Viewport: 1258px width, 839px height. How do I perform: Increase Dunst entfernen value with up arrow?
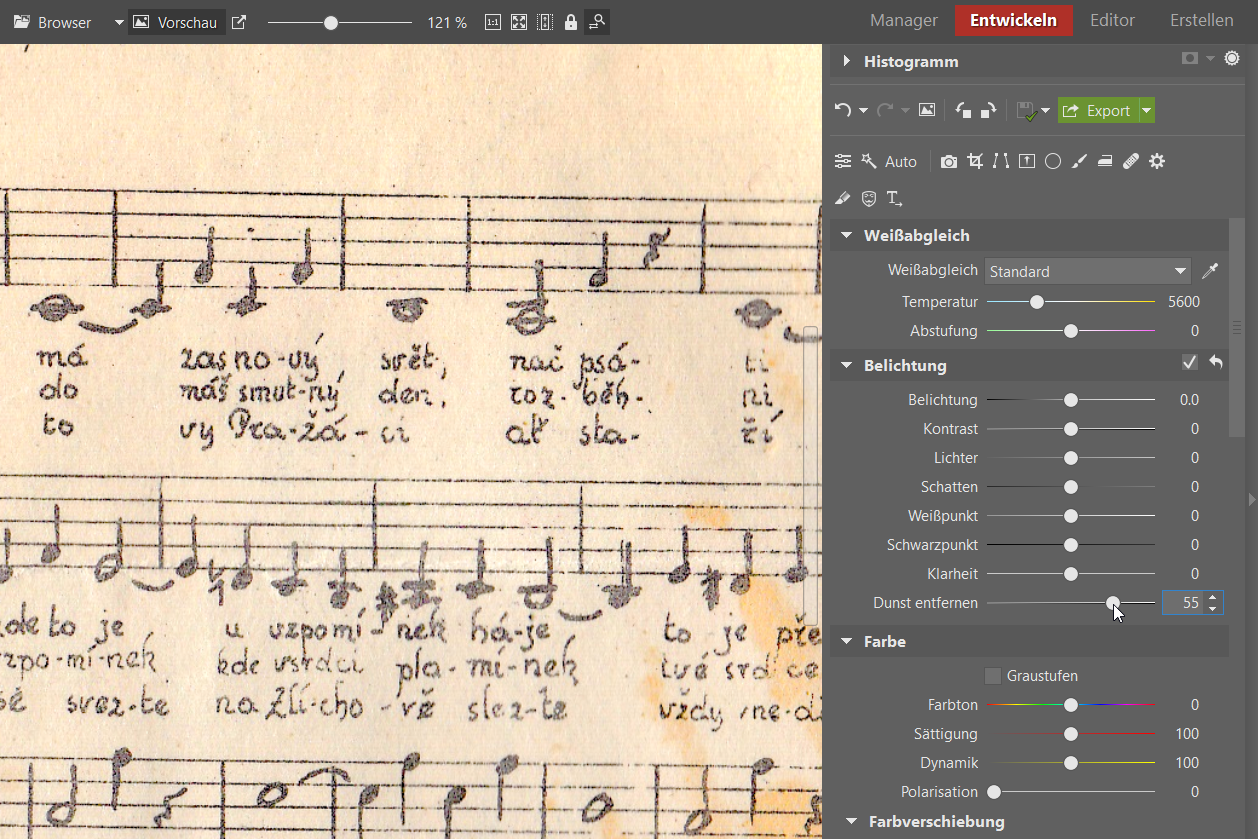1213,598
